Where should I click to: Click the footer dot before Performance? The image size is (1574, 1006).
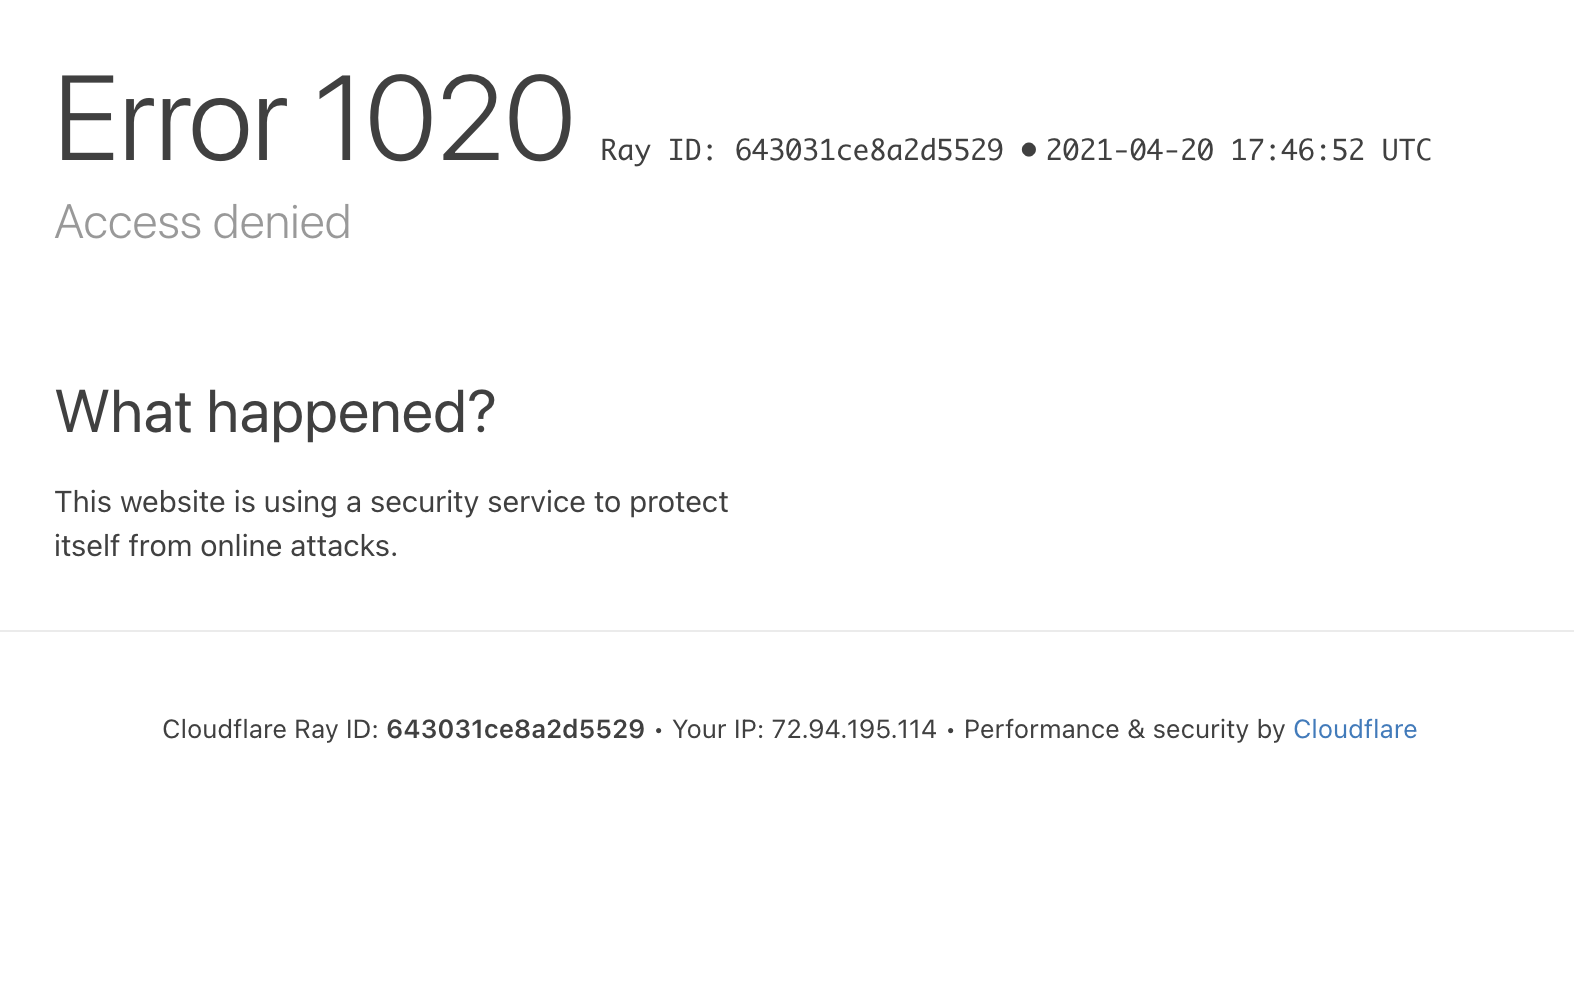click(950, 731)
